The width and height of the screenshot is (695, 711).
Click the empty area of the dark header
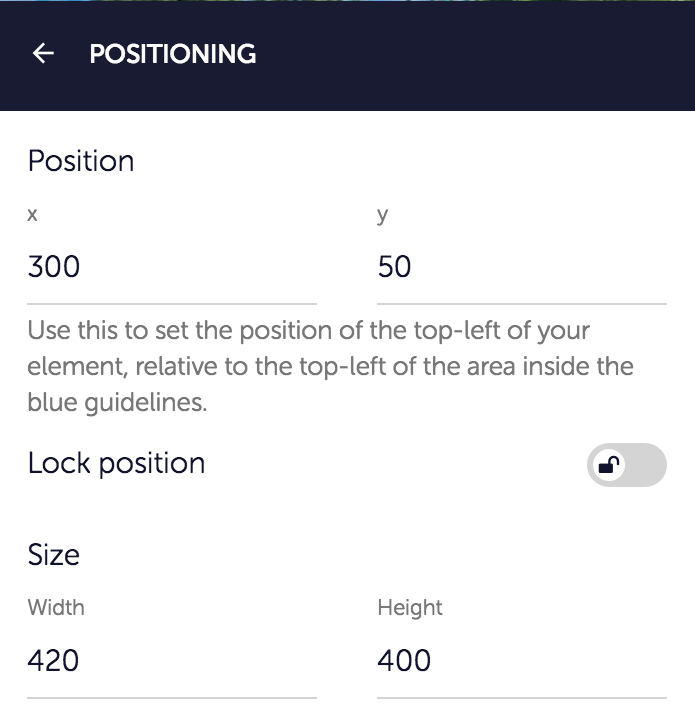point(480,54)
